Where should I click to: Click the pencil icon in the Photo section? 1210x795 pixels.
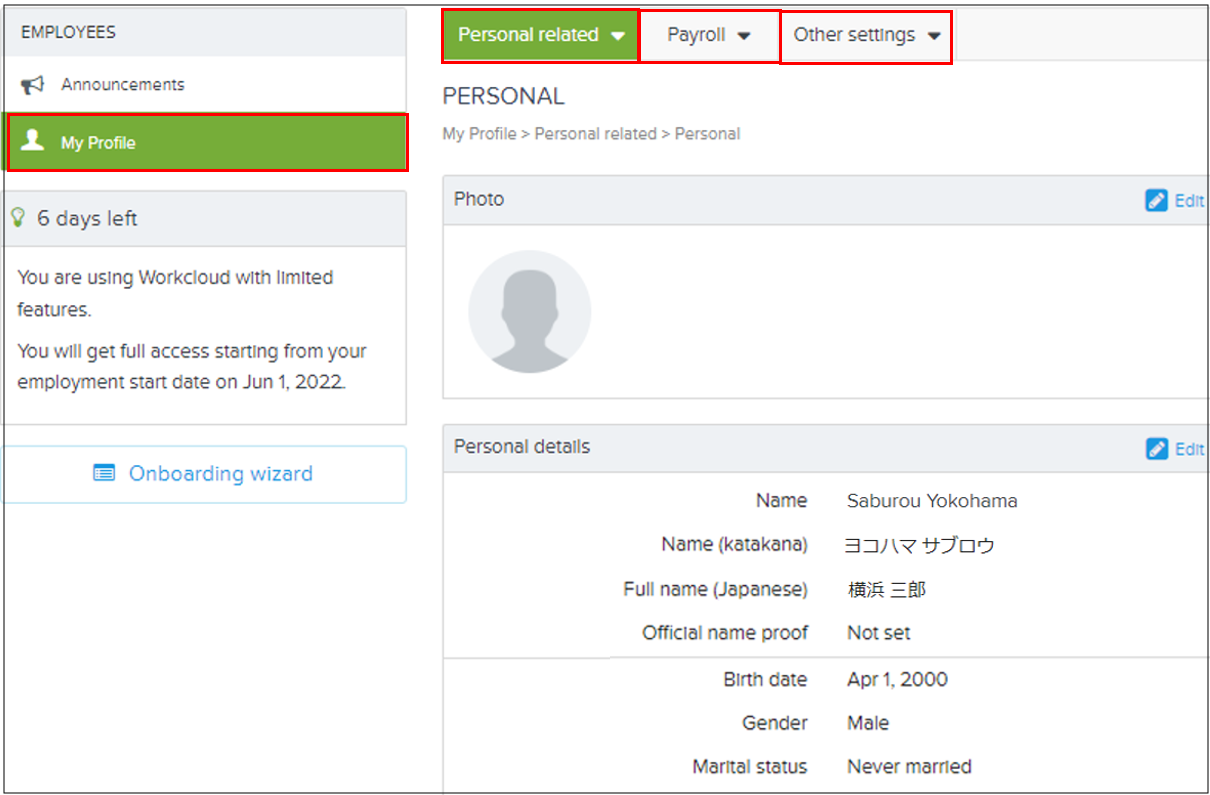pos(1158,200)
